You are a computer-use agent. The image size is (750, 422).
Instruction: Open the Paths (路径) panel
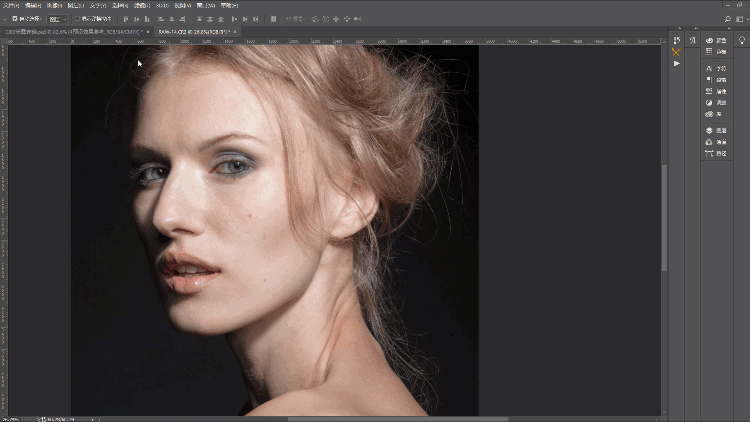pyautogui.click(x=715, y=153)
